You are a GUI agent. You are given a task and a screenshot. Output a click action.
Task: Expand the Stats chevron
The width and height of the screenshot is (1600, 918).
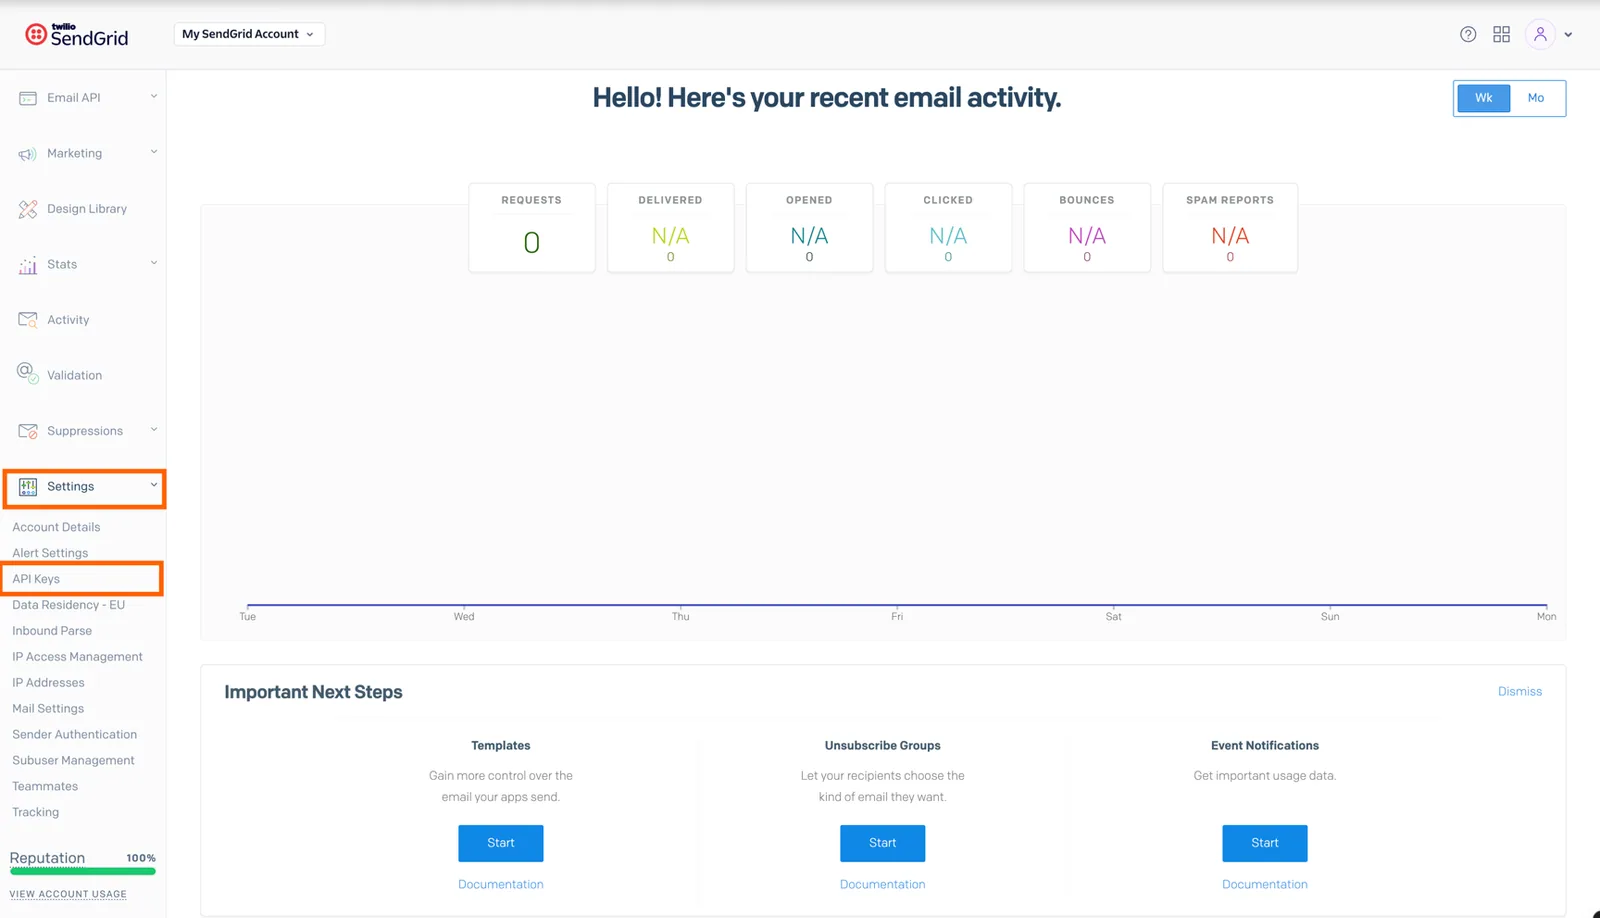click(x=154, y=263)
